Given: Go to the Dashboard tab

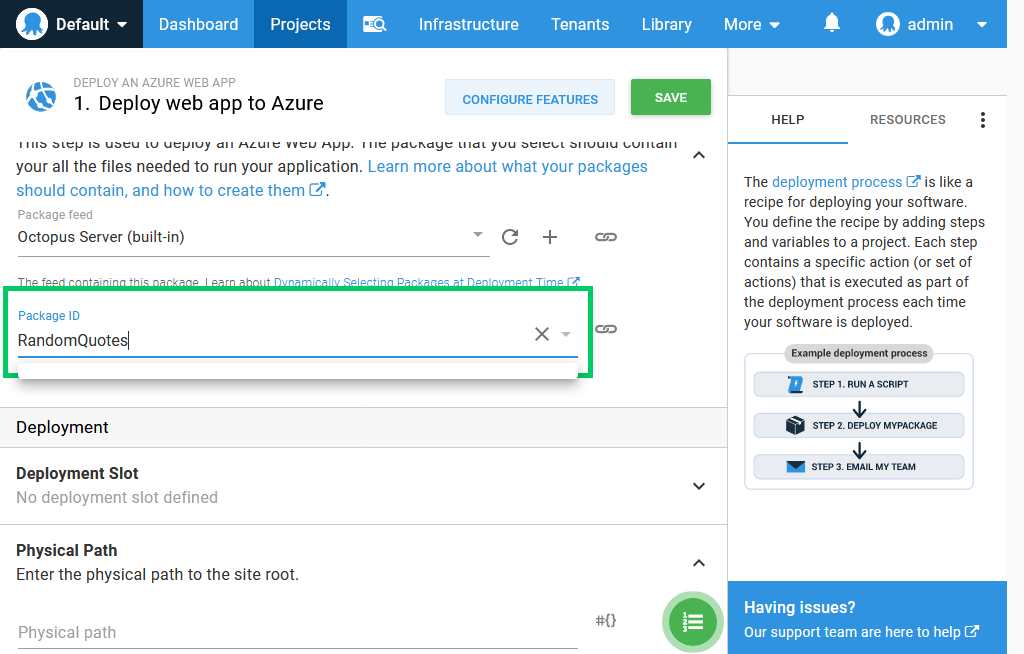Looking at the screenshot, I should pyautogui.click(x=199, y=24).
